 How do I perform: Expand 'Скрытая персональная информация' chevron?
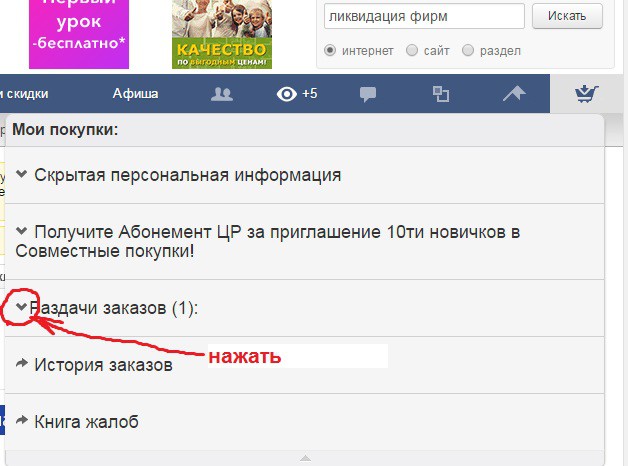pyautogui.click(x=22, y=174)
